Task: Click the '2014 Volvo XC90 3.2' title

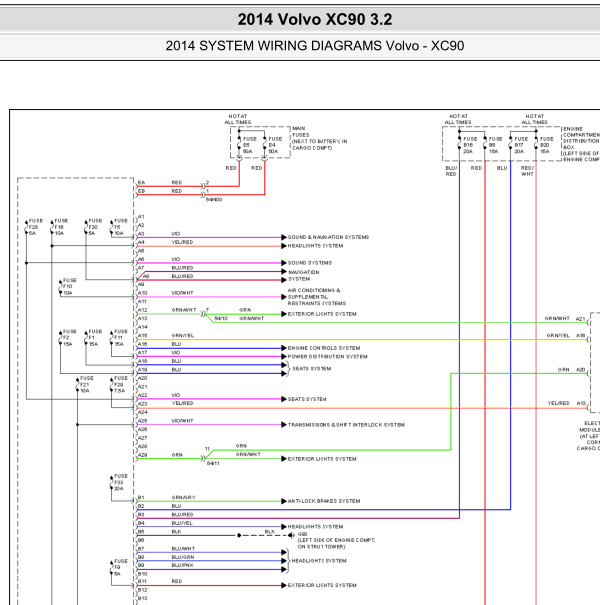Action: (x=315, y=19)
